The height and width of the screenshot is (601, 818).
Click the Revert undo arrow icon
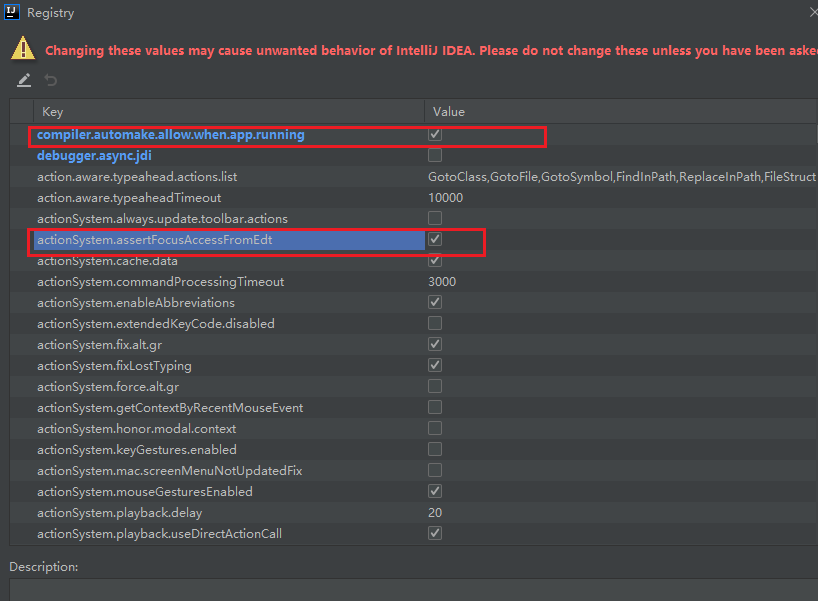click(51, 80)
